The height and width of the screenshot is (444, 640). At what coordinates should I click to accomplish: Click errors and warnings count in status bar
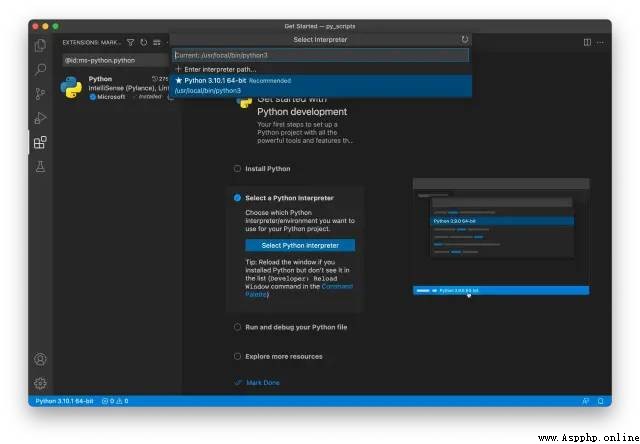115,401
